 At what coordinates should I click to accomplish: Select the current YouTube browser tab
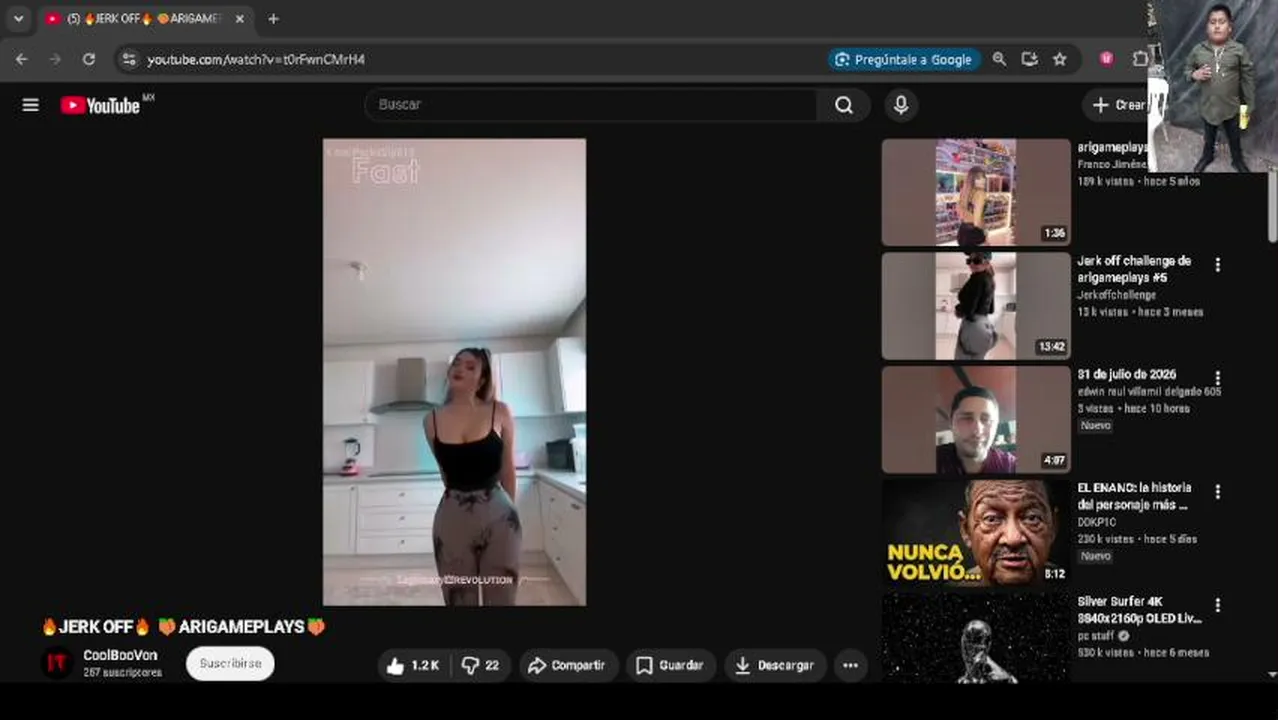145,19
